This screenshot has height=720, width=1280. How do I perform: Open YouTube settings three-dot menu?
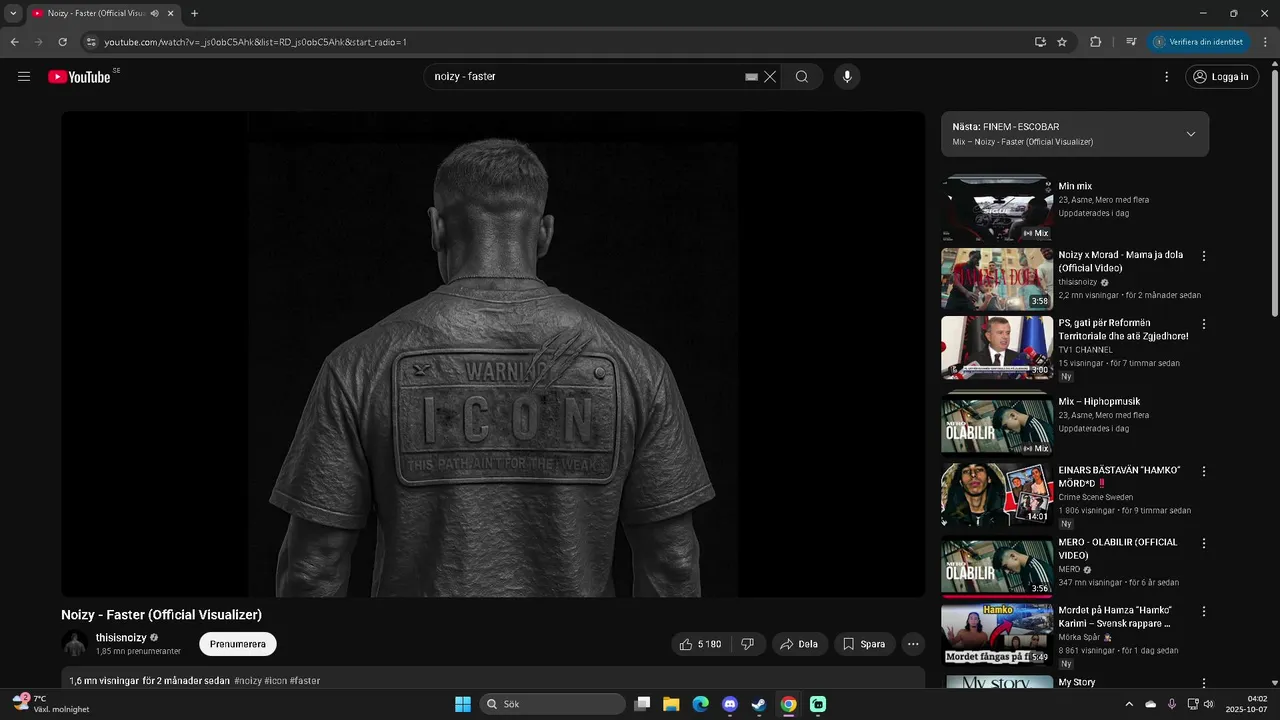click(1166, 77)
